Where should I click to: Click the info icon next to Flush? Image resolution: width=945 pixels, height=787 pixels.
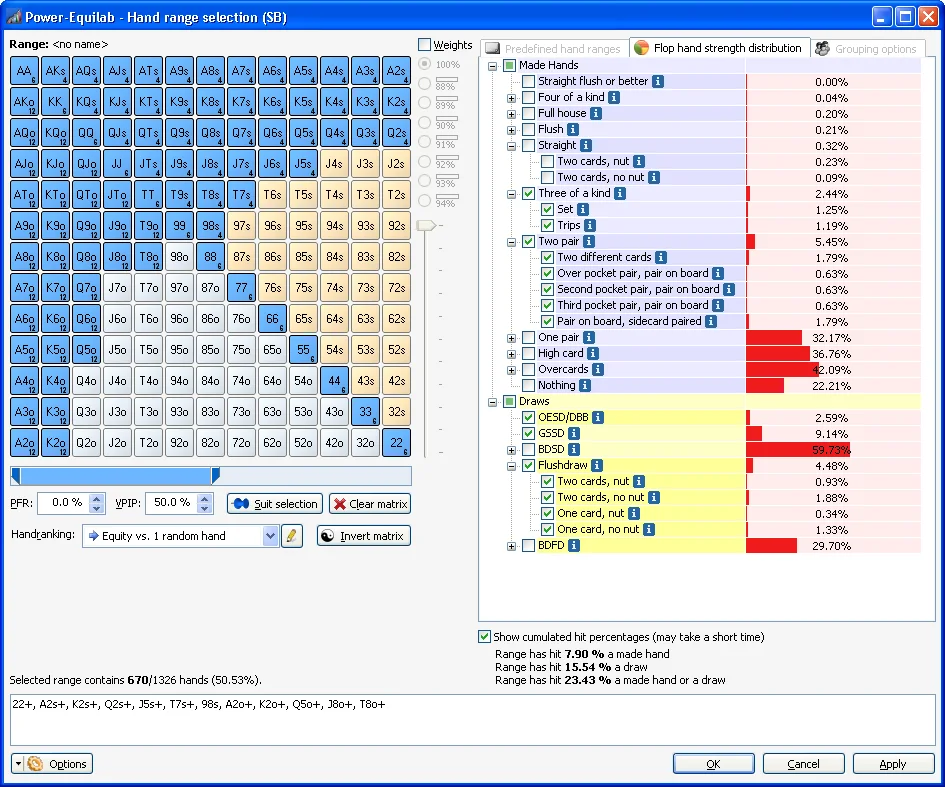click(x=573, y=129)
